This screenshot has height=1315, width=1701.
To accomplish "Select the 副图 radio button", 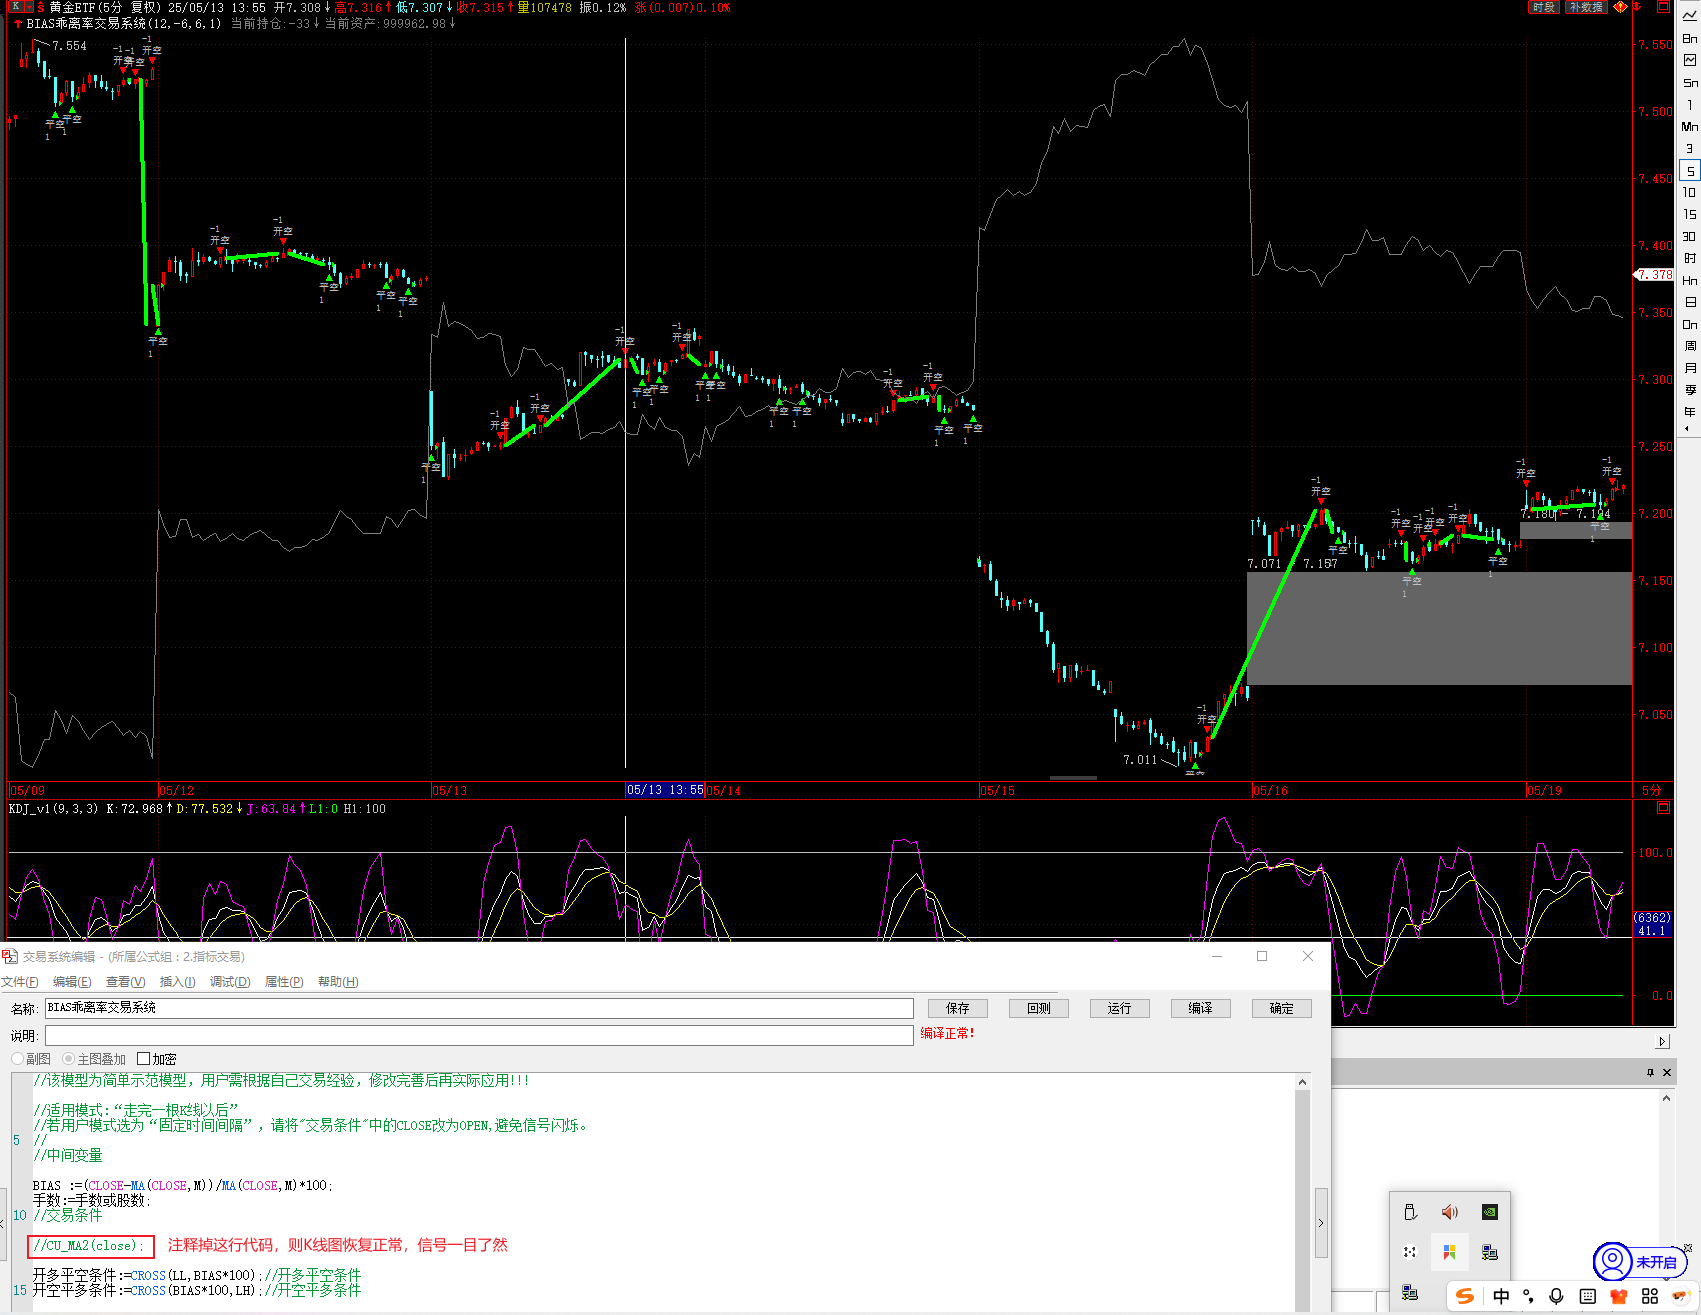I will (18, 1059).
